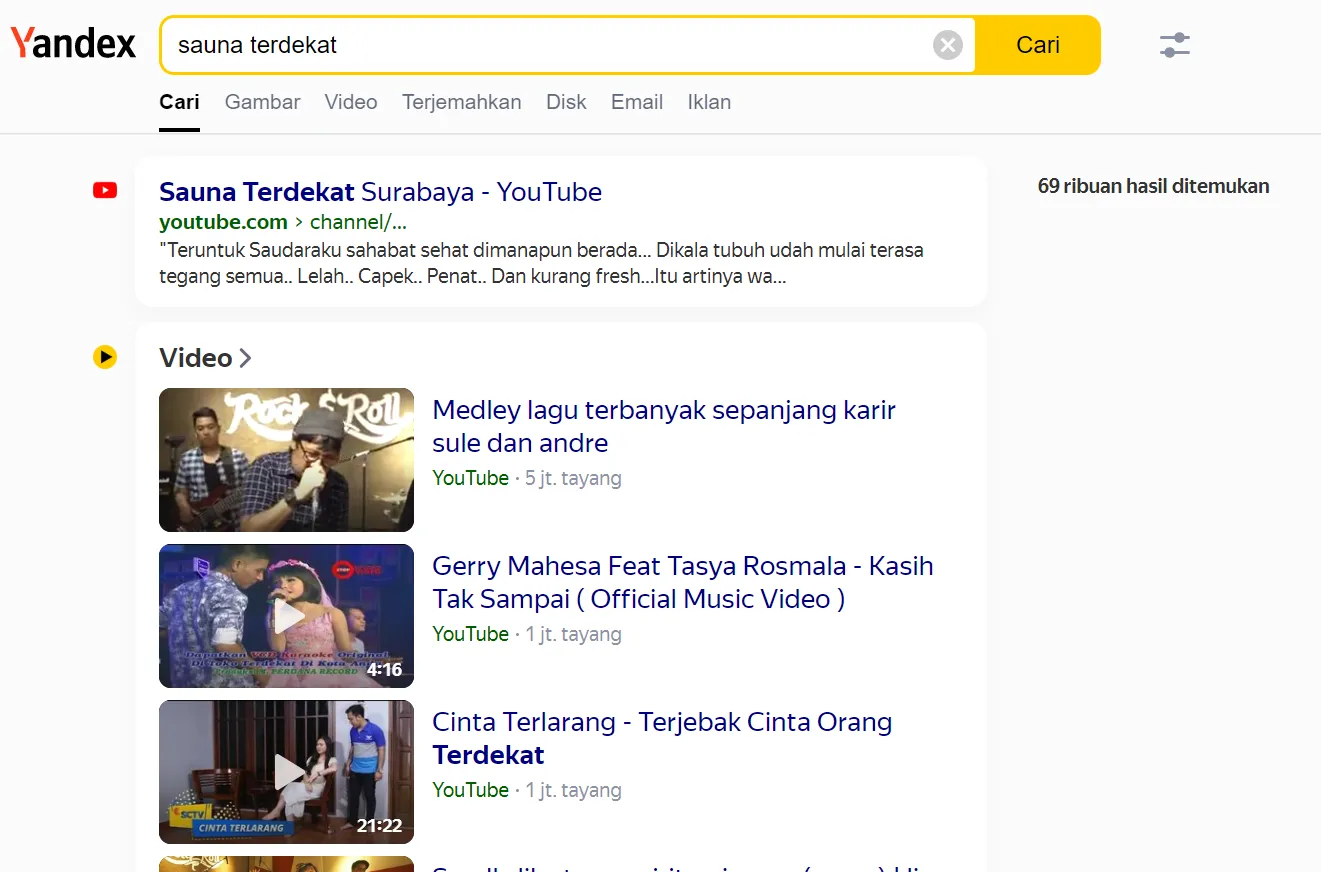The image size is (1321, 872).
Task: Click the play overlay on the Gerry Mahesa video
Action: point(286,616)
